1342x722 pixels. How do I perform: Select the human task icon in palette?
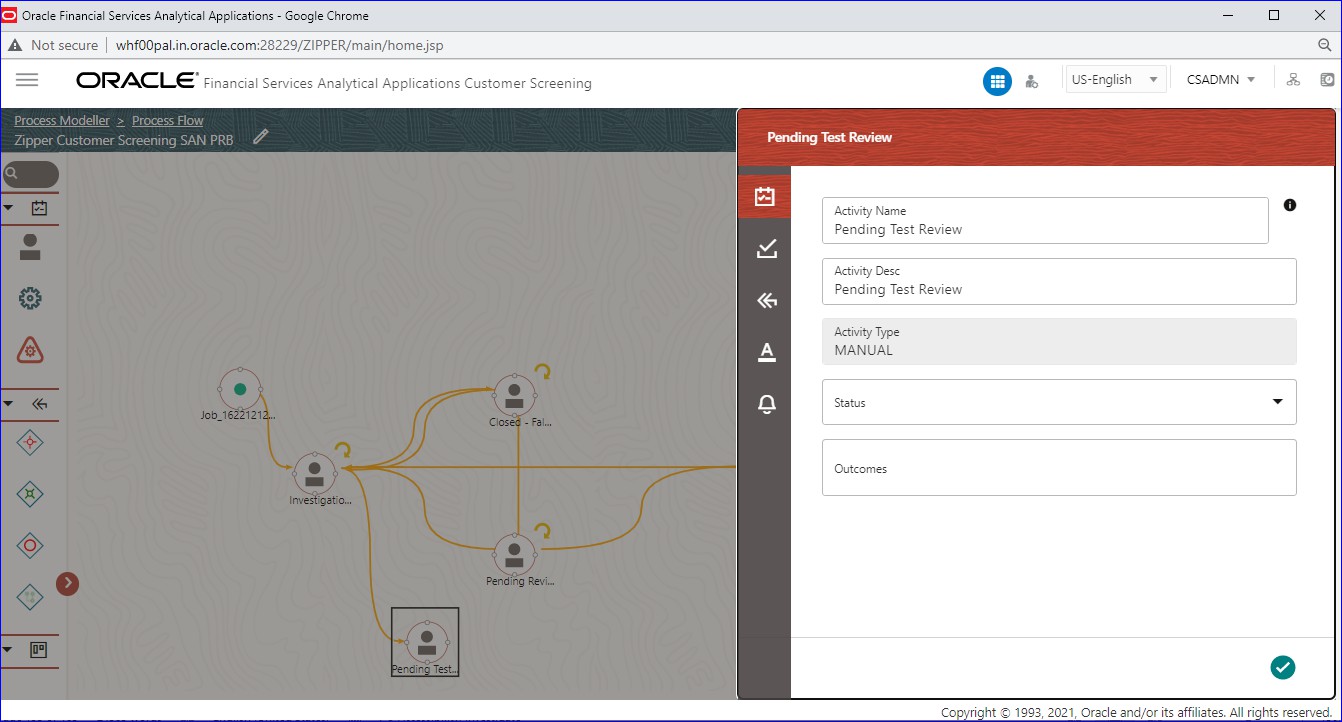pos(30,246)
